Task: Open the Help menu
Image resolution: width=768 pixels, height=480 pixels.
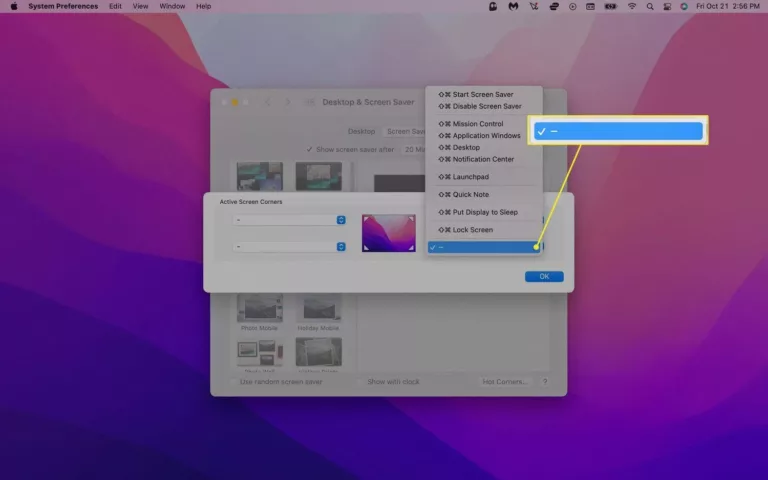Action: [204, 6]
